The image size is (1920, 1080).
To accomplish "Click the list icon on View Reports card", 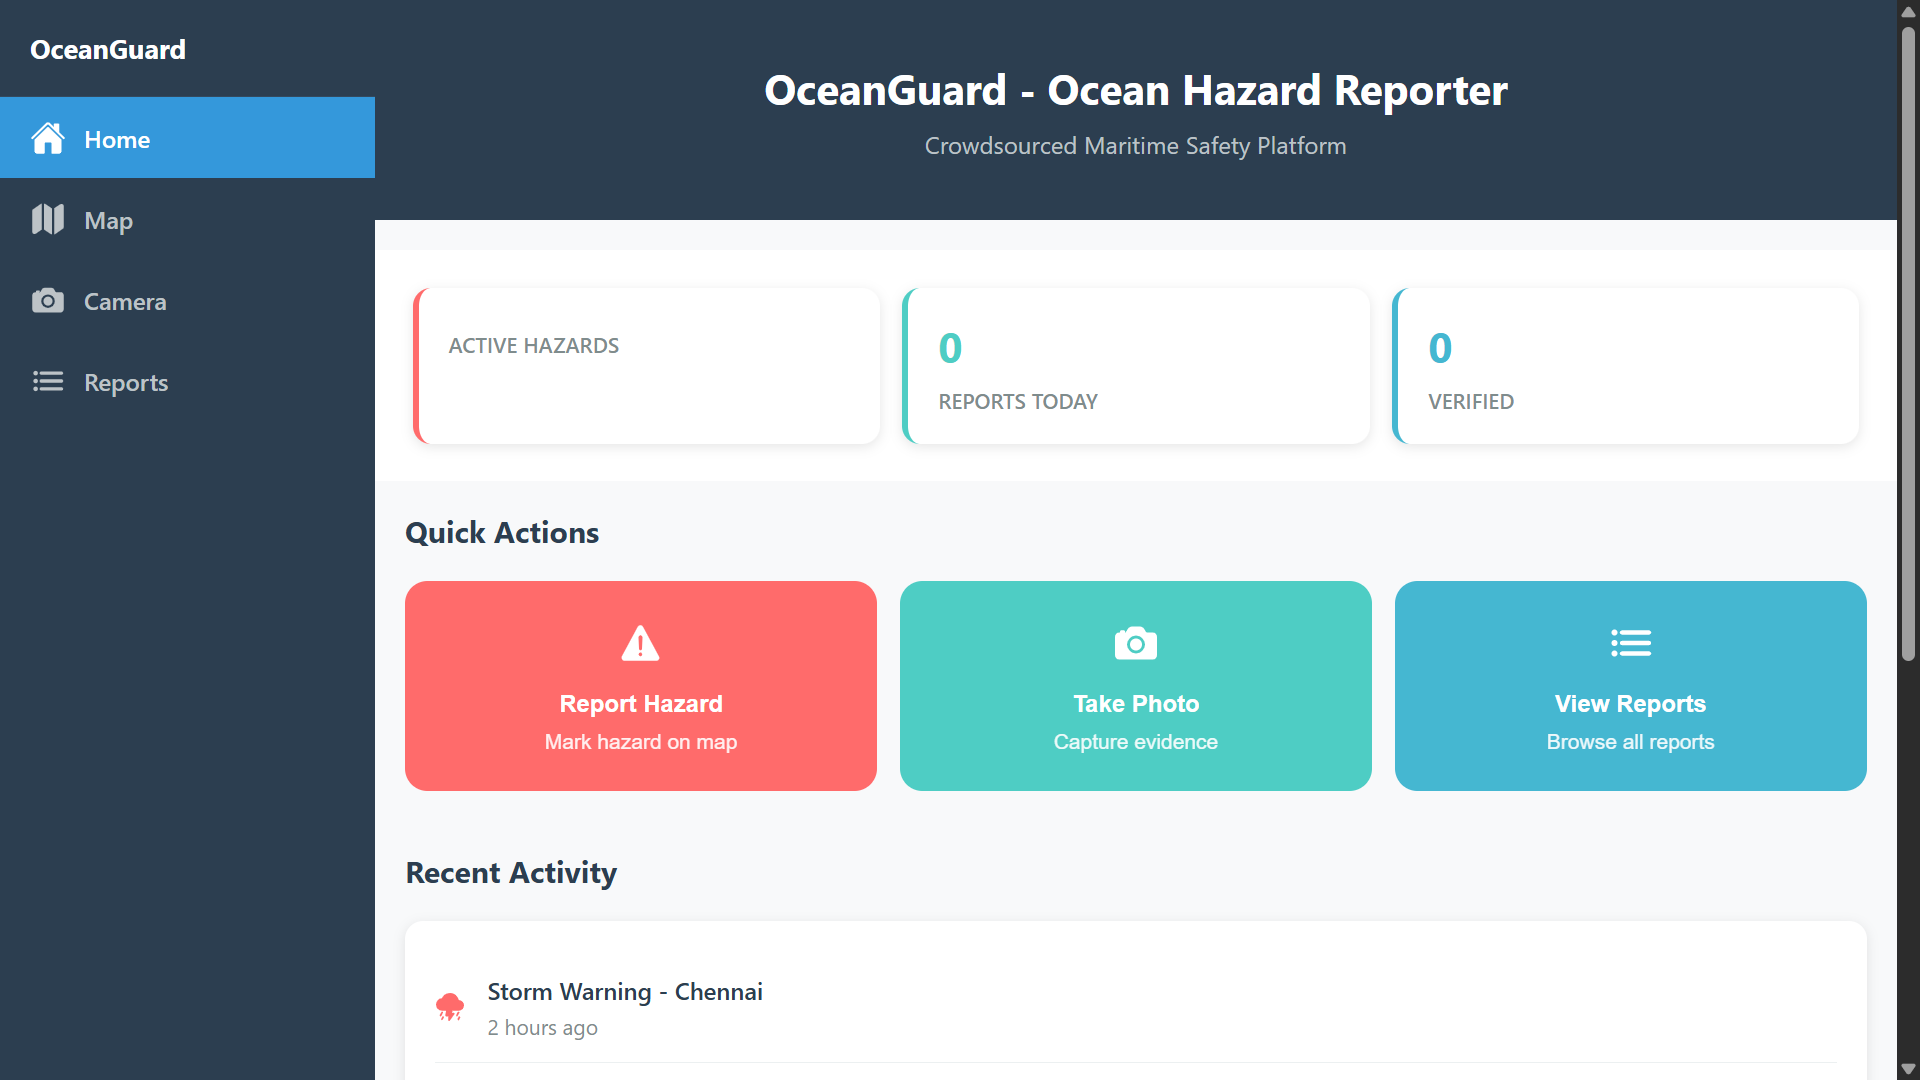I will pyautogui.click(x=1630, y=643).
